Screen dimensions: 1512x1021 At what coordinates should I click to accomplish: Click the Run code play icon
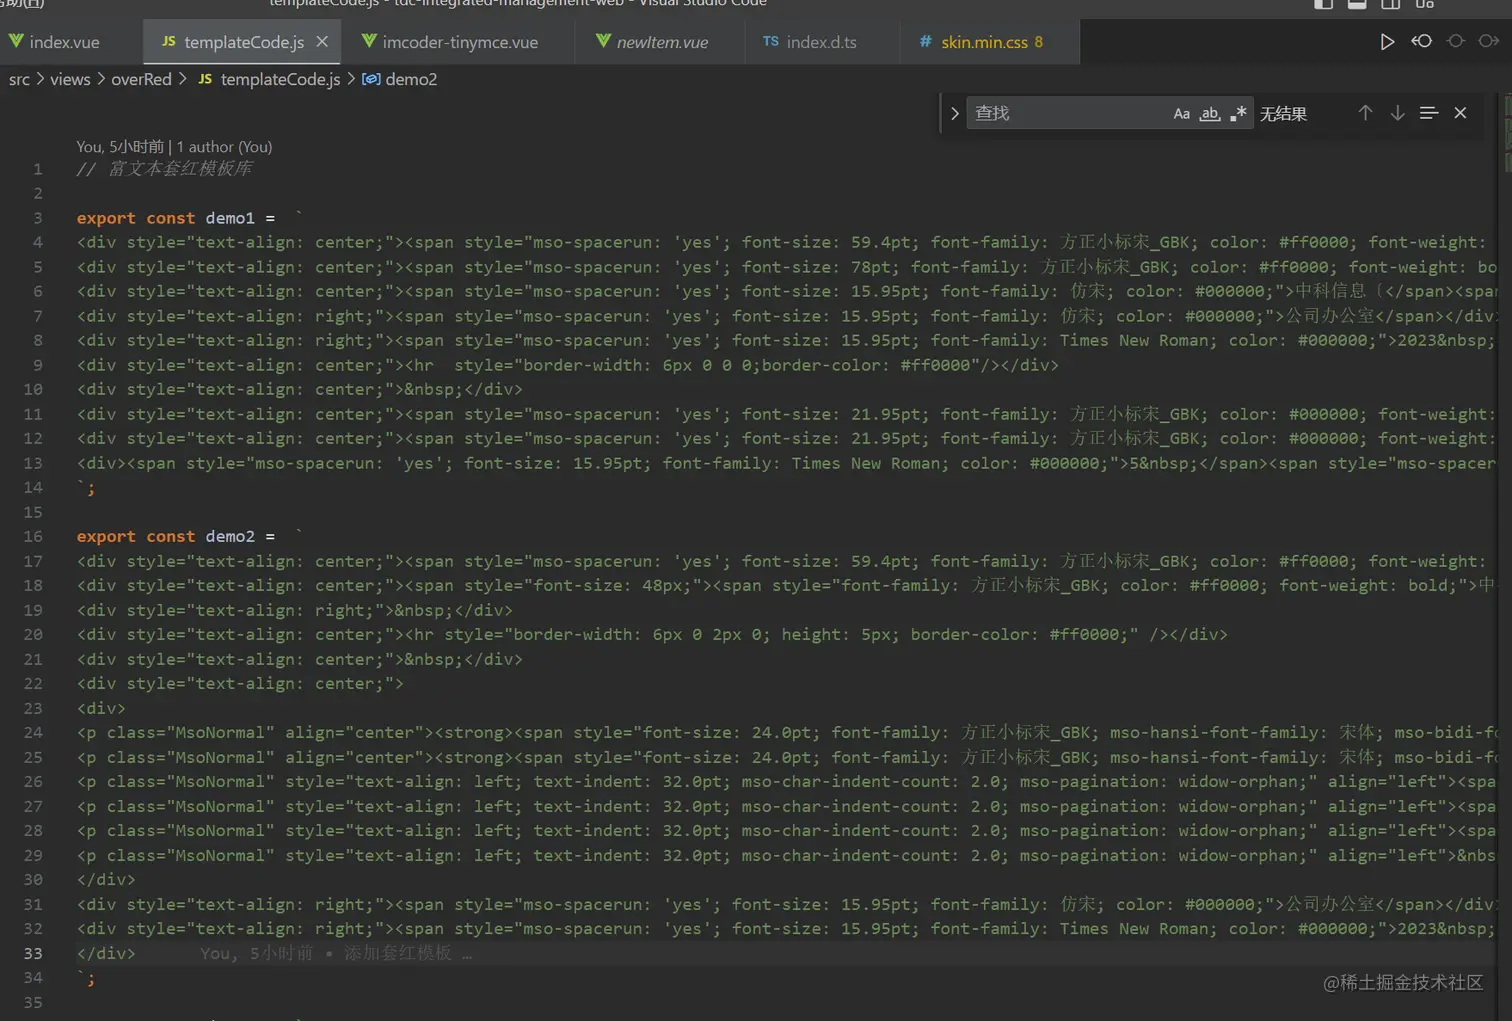(x=1387, y=42)
